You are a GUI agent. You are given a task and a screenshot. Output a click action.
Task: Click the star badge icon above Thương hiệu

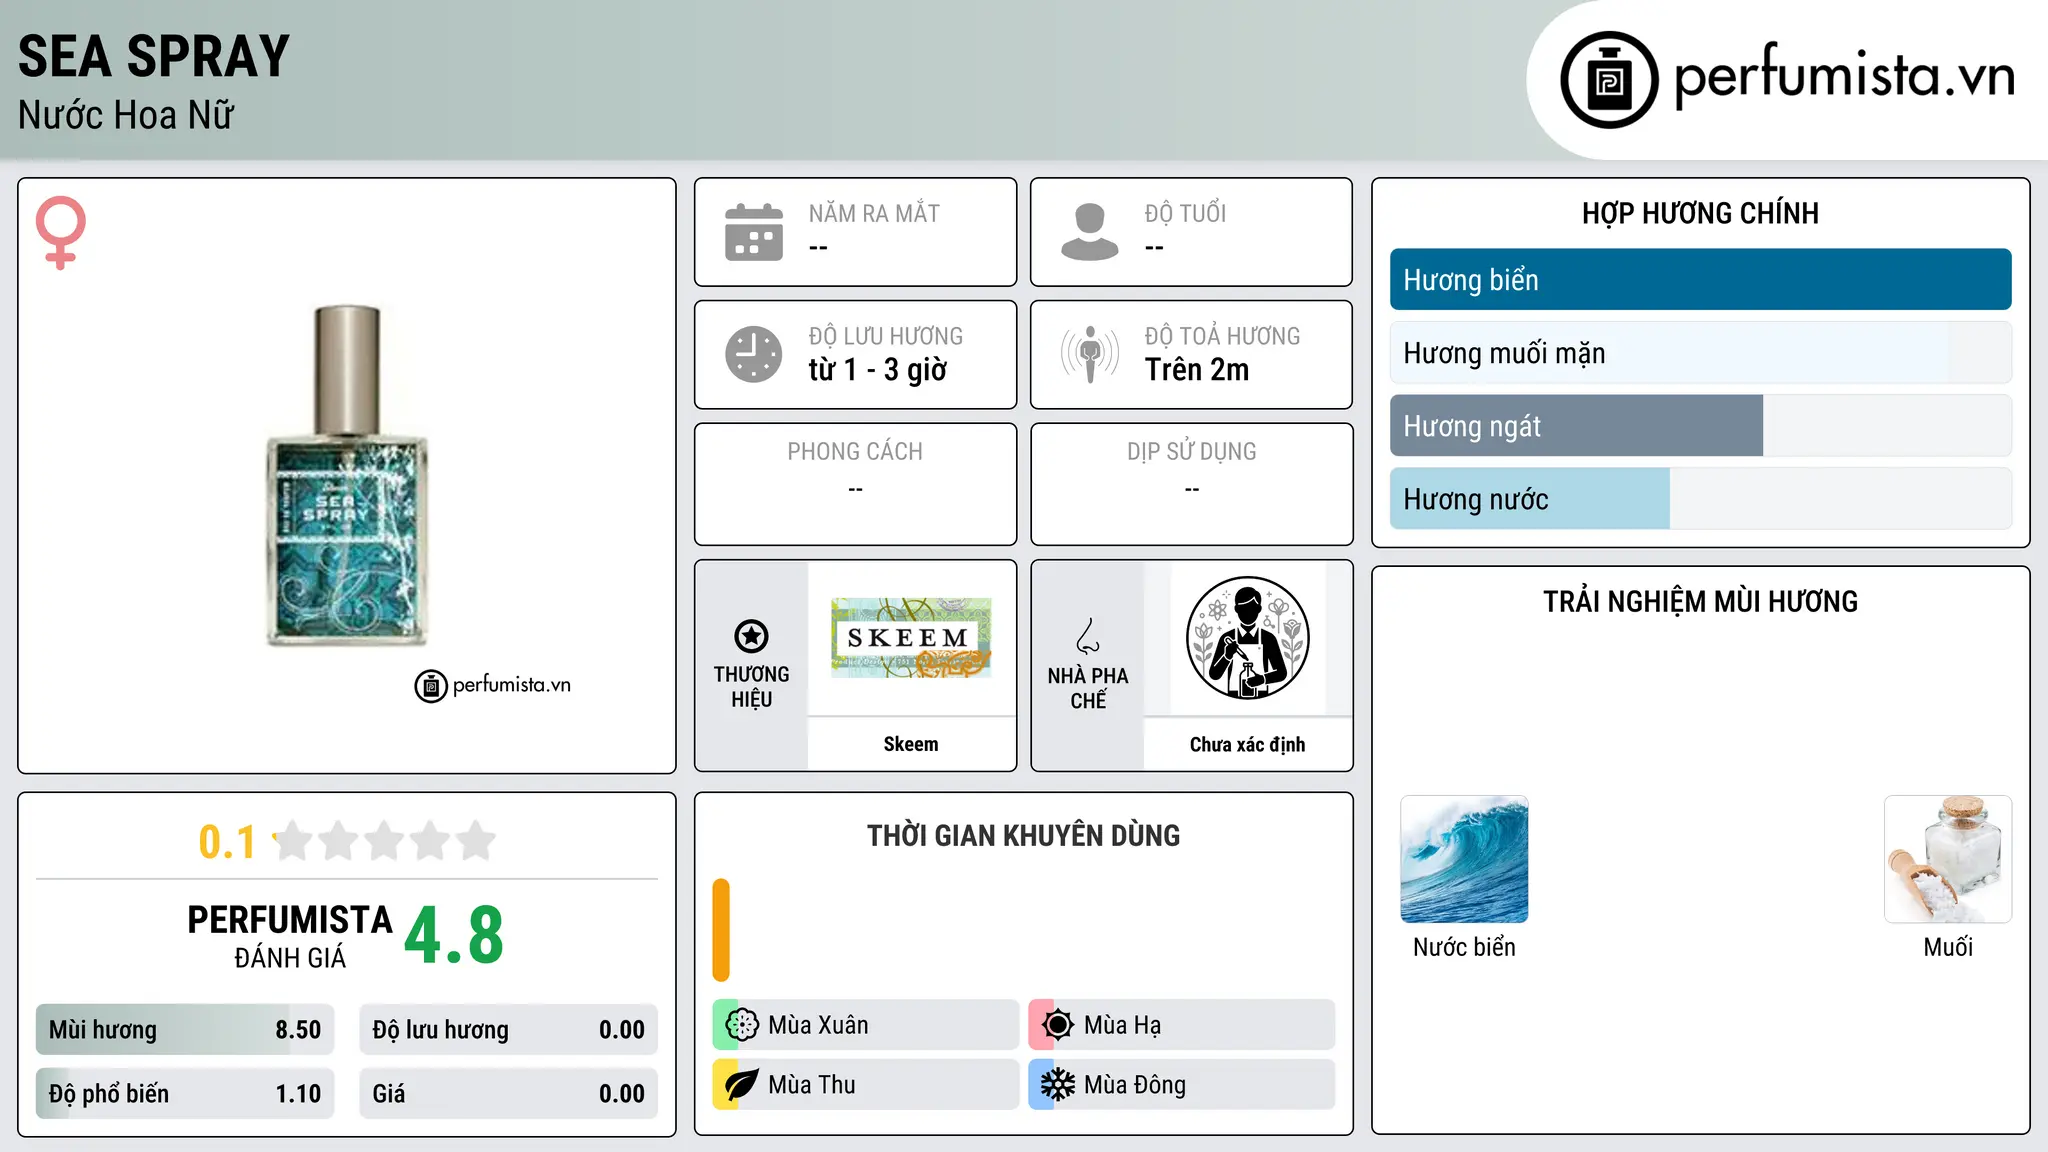click(x=751, y=636)
